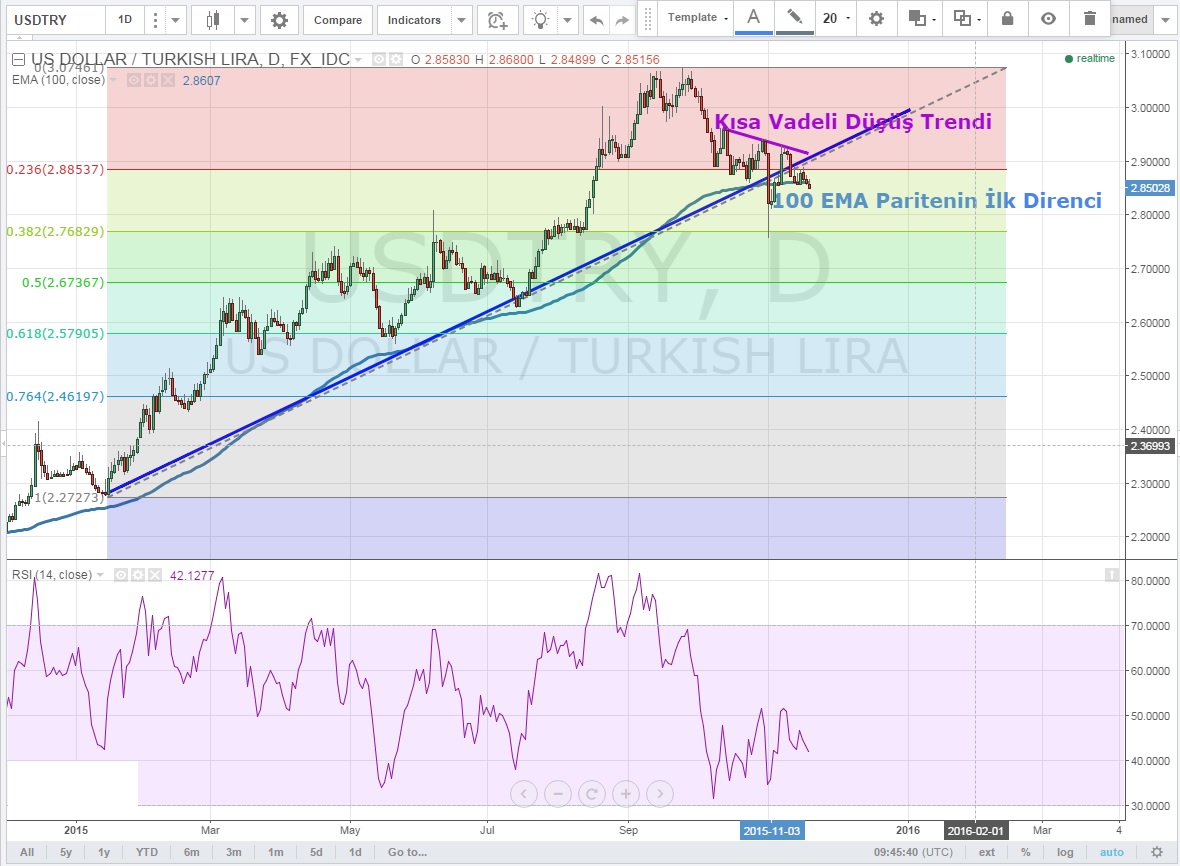Viewport: 1180px width, 866px height.
Task: Click the Compare button
Action: pos(338,19)
